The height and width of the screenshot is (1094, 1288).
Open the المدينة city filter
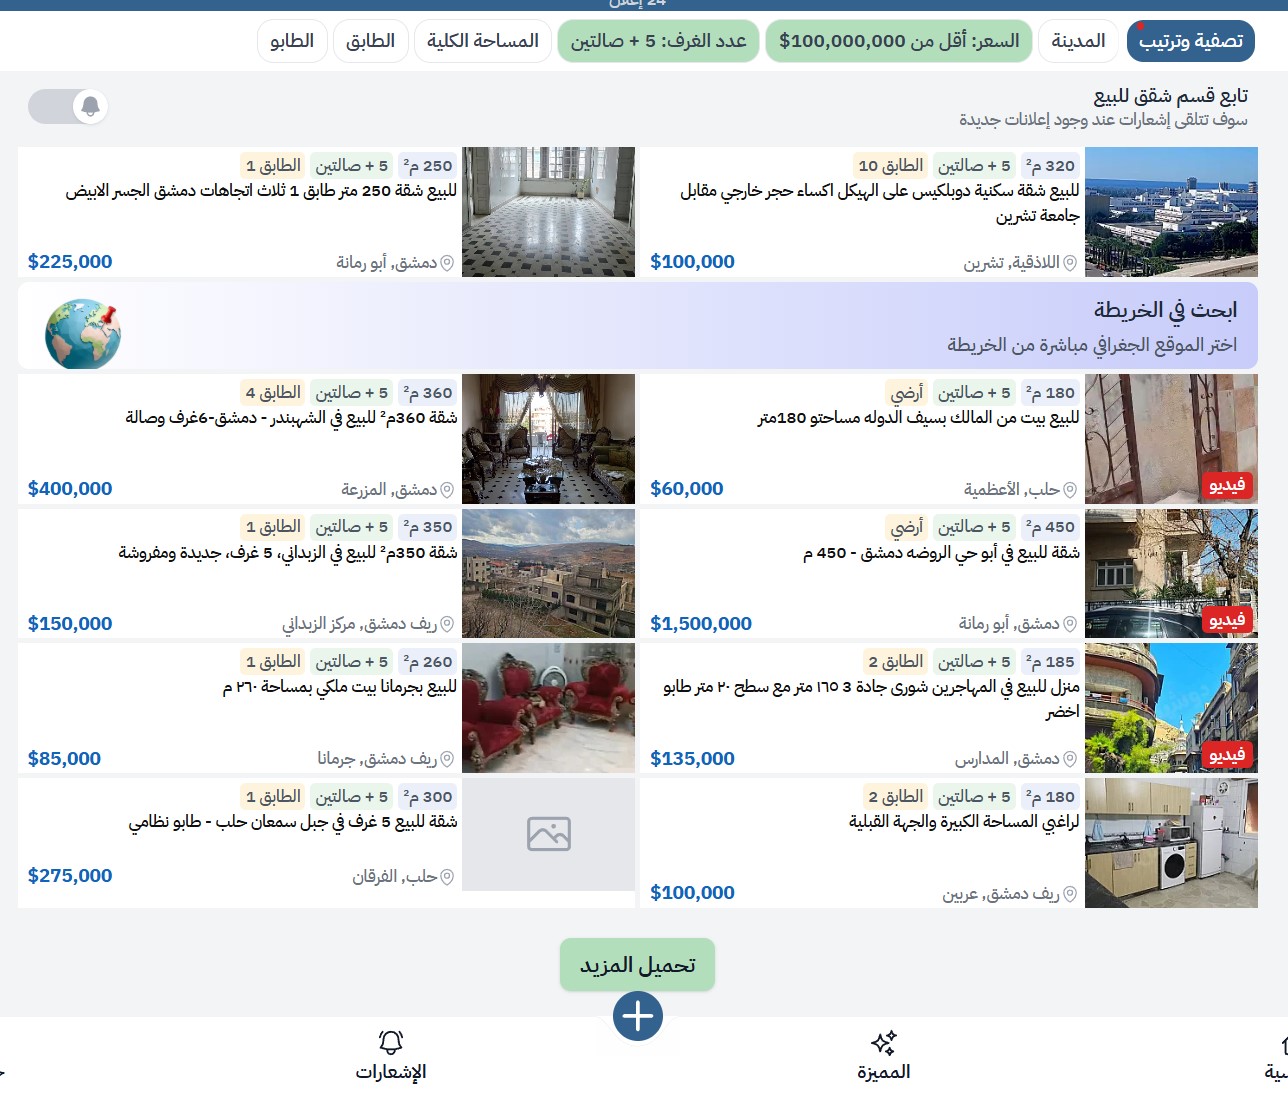click(1078, 41)
